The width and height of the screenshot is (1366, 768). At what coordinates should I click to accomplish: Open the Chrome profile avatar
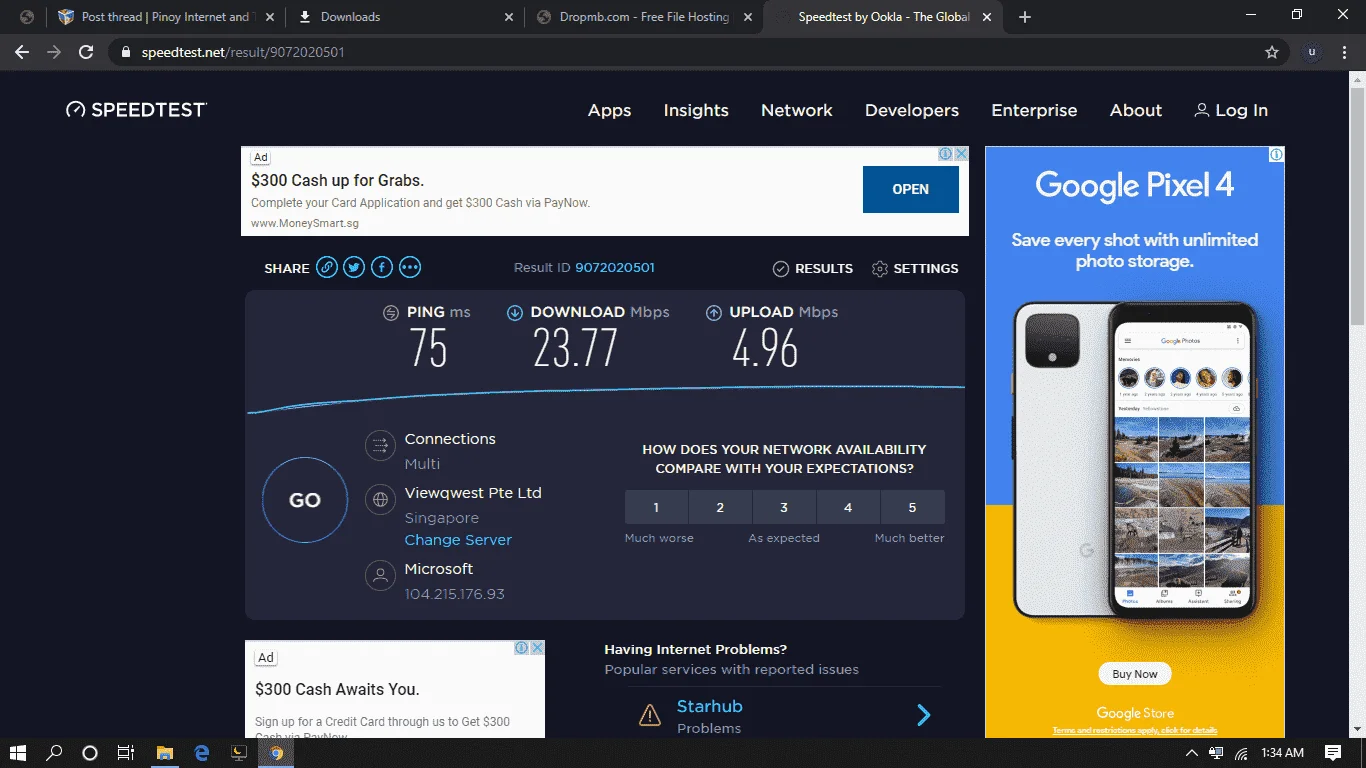(1312, 52)
